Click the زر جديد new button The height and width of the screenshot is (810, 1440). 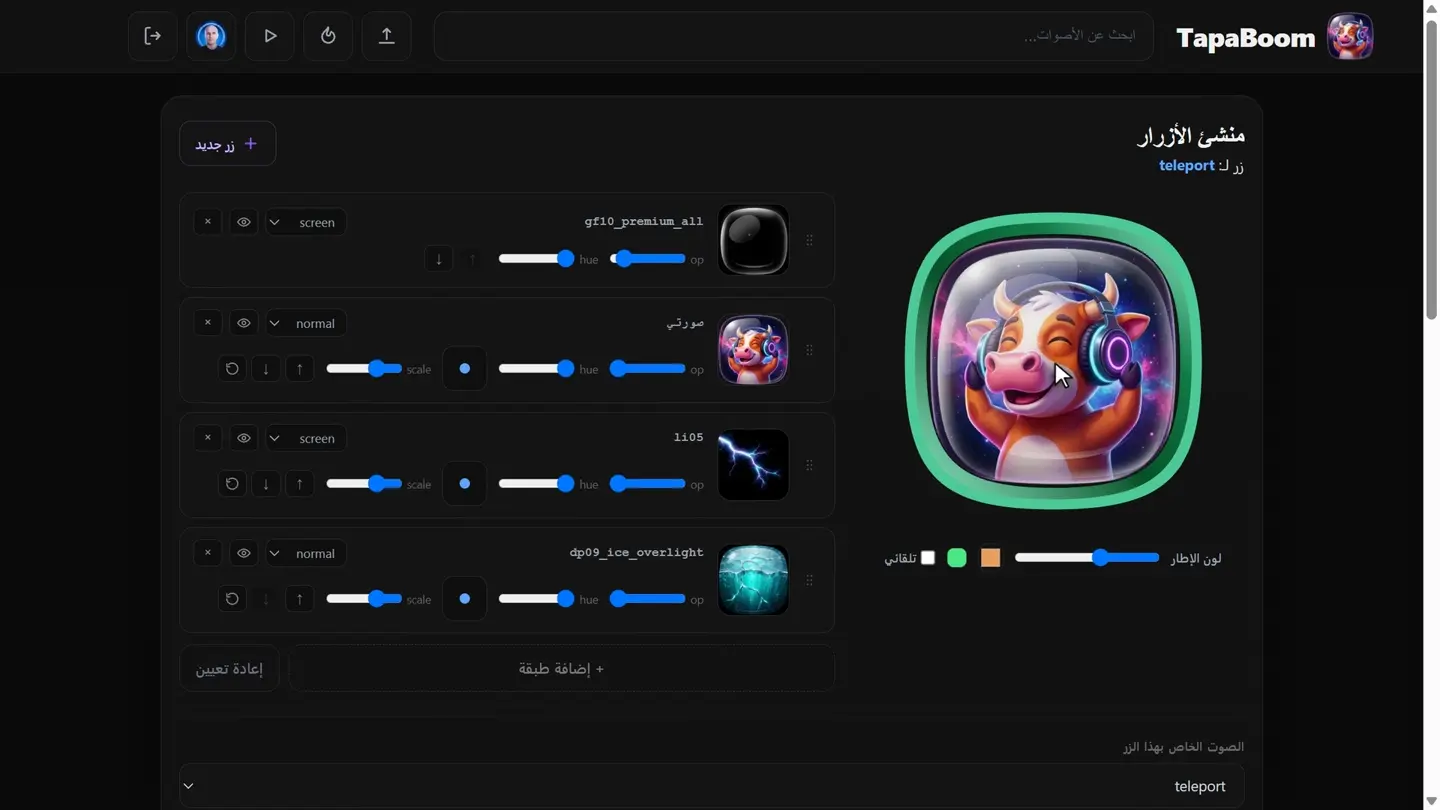tap(227, 144)
